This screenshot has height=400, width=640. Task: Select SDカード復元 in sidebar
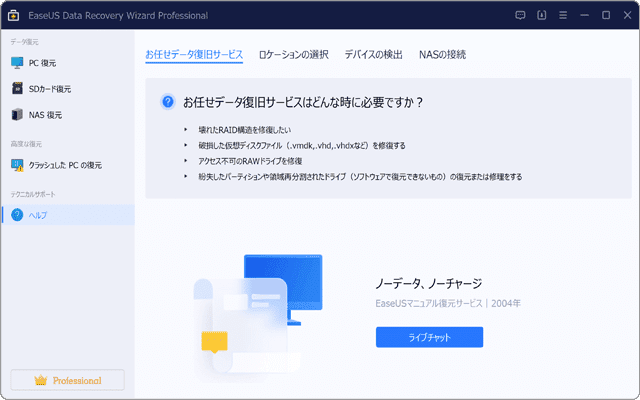click(68, 89)
